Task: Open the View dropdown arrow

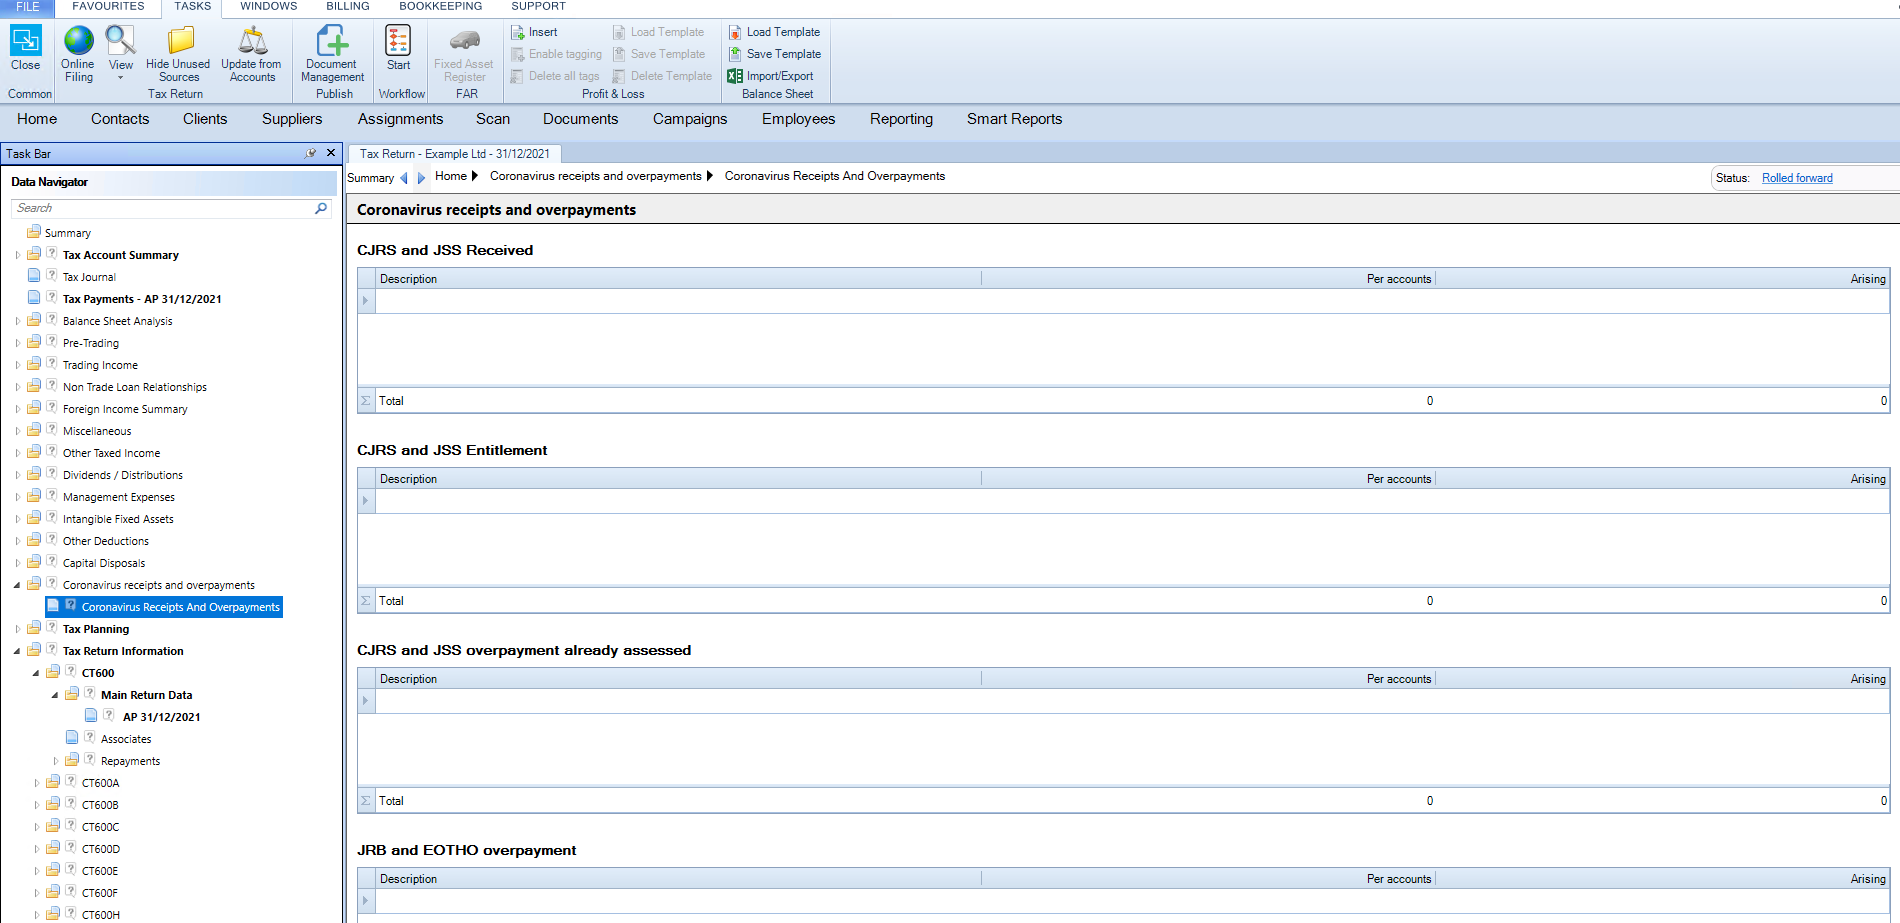Action: pos(120,78)
